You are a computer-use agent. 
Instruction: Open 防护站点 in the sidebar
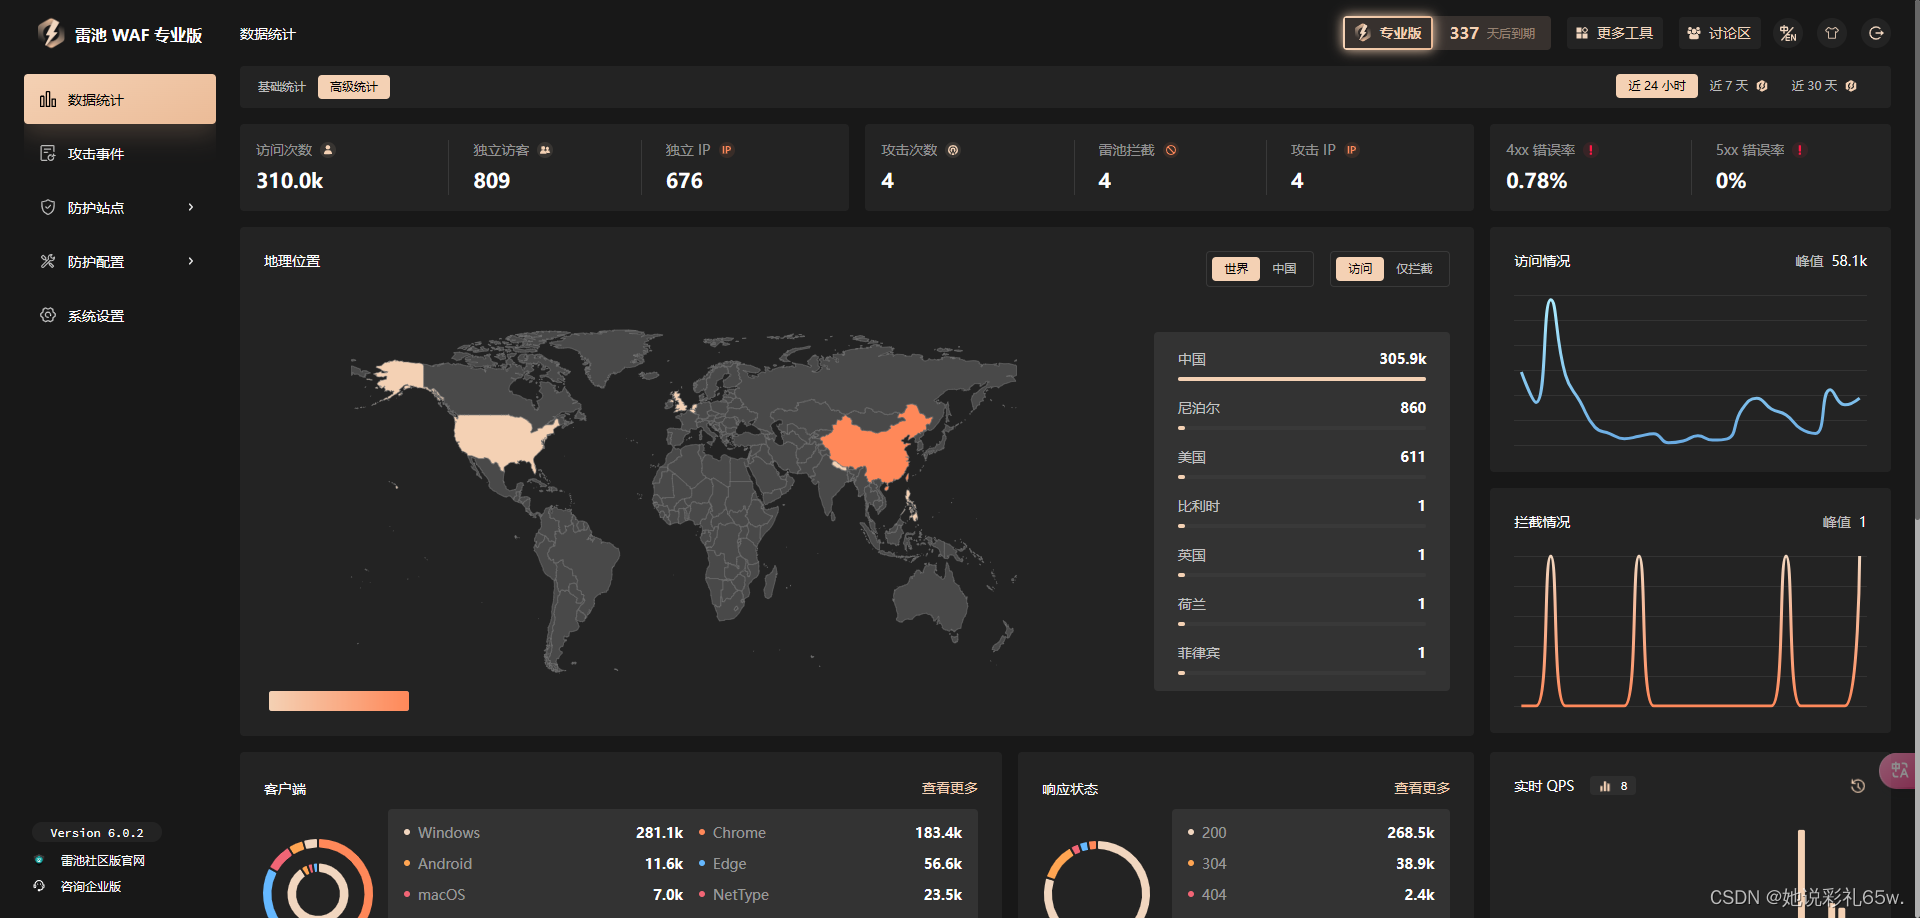coord(120,207)
